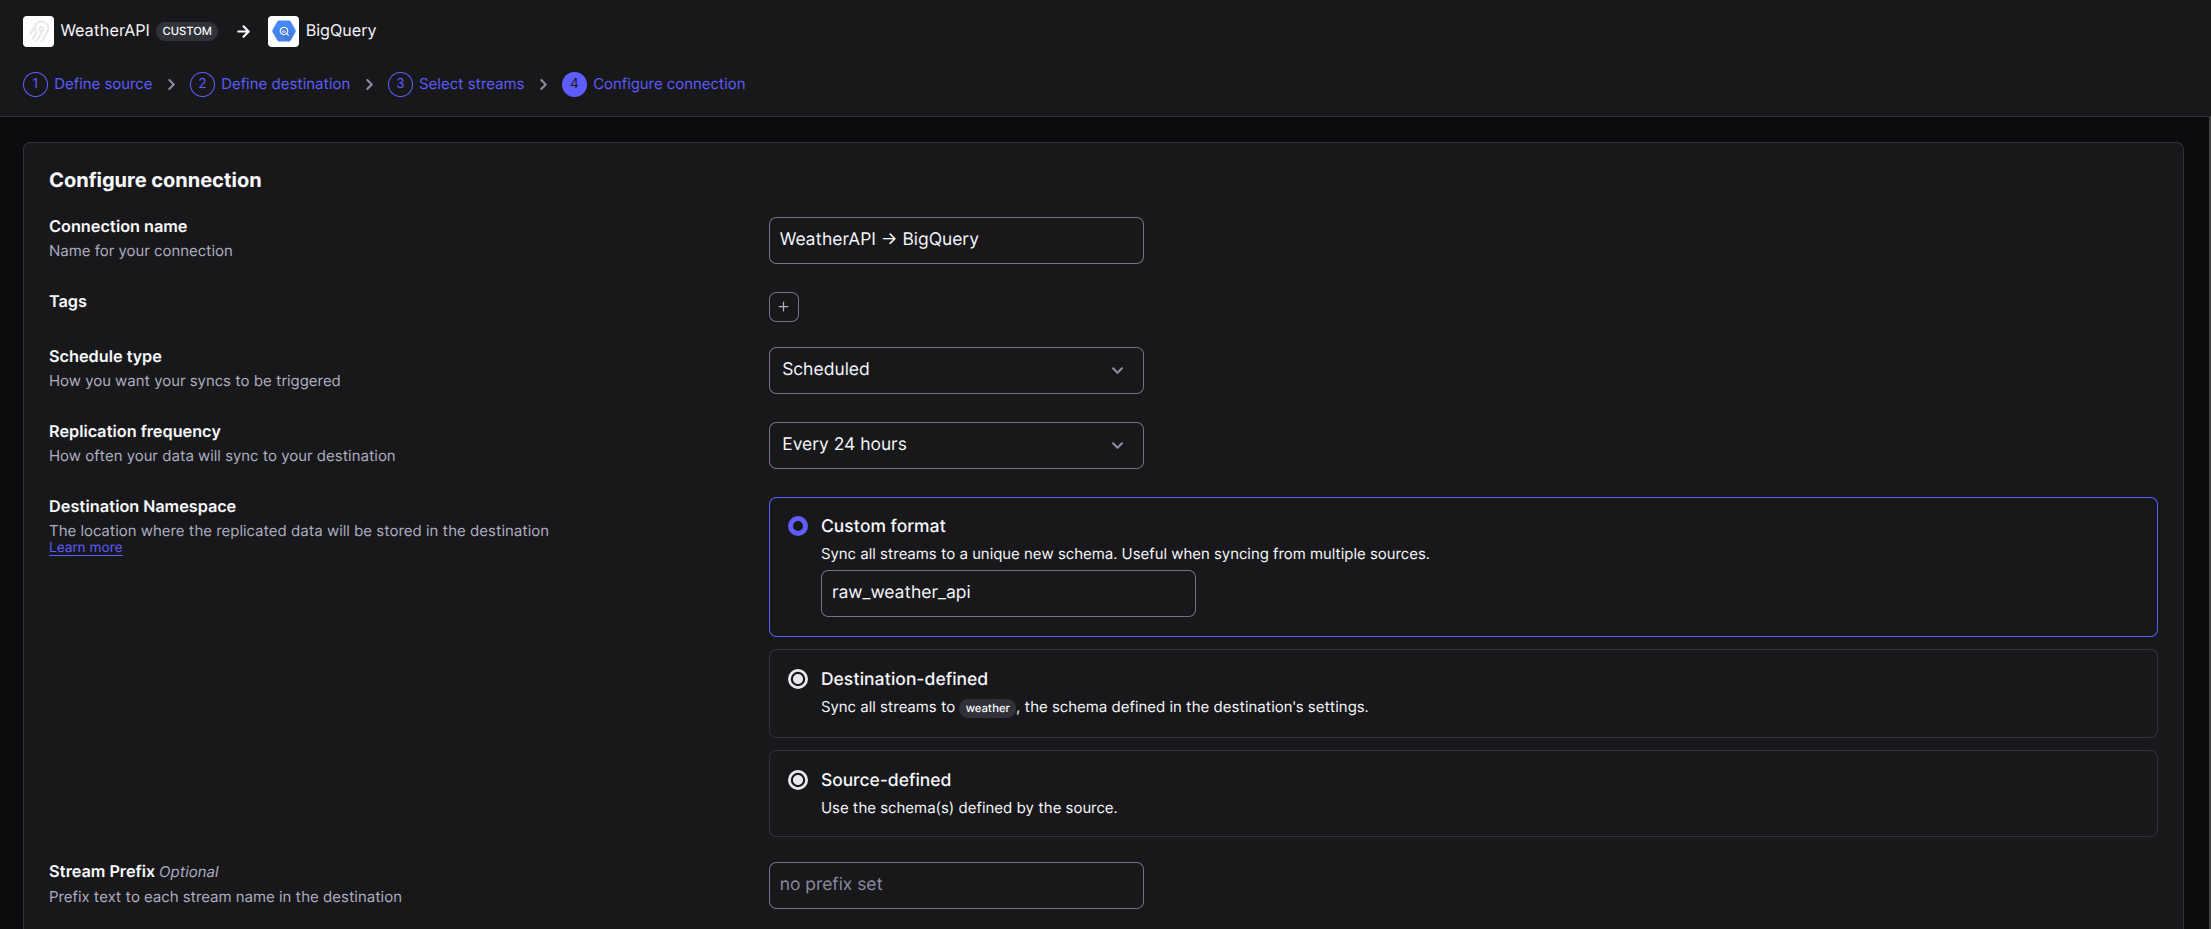Click the WeatherAPI name in header
2211x929 pixels.
coord(105,31)
